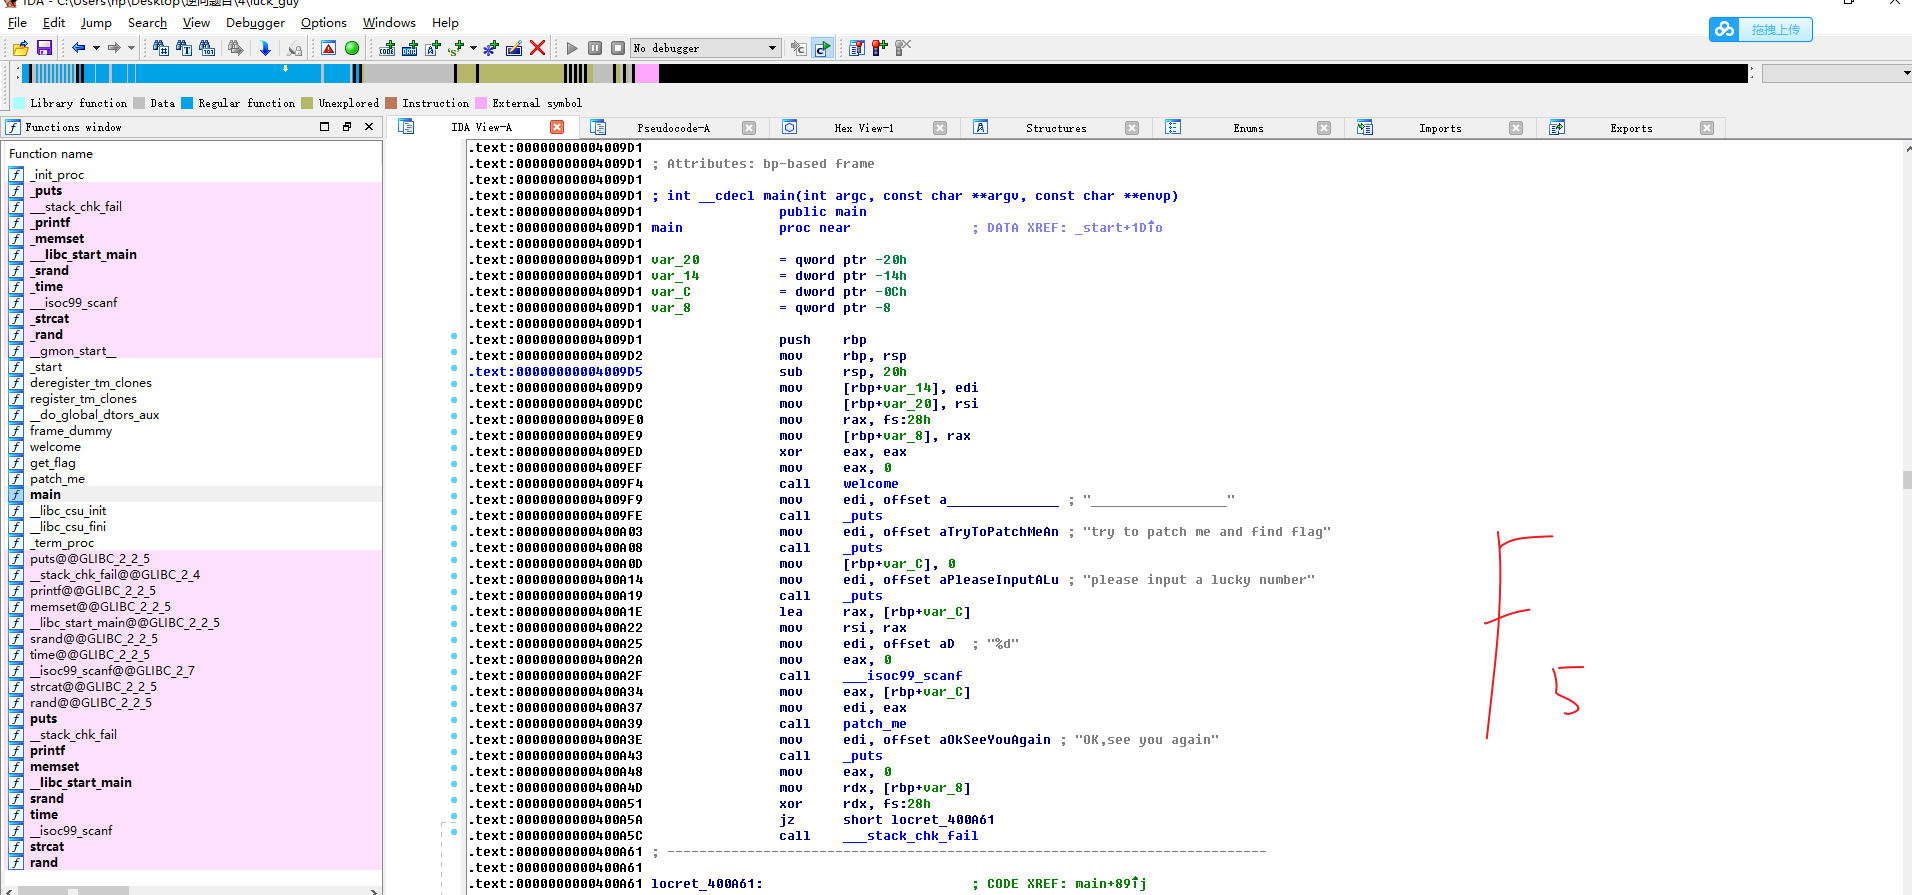Select get_flag in the Functions list
1912x895 pixels.
(52, 463)
